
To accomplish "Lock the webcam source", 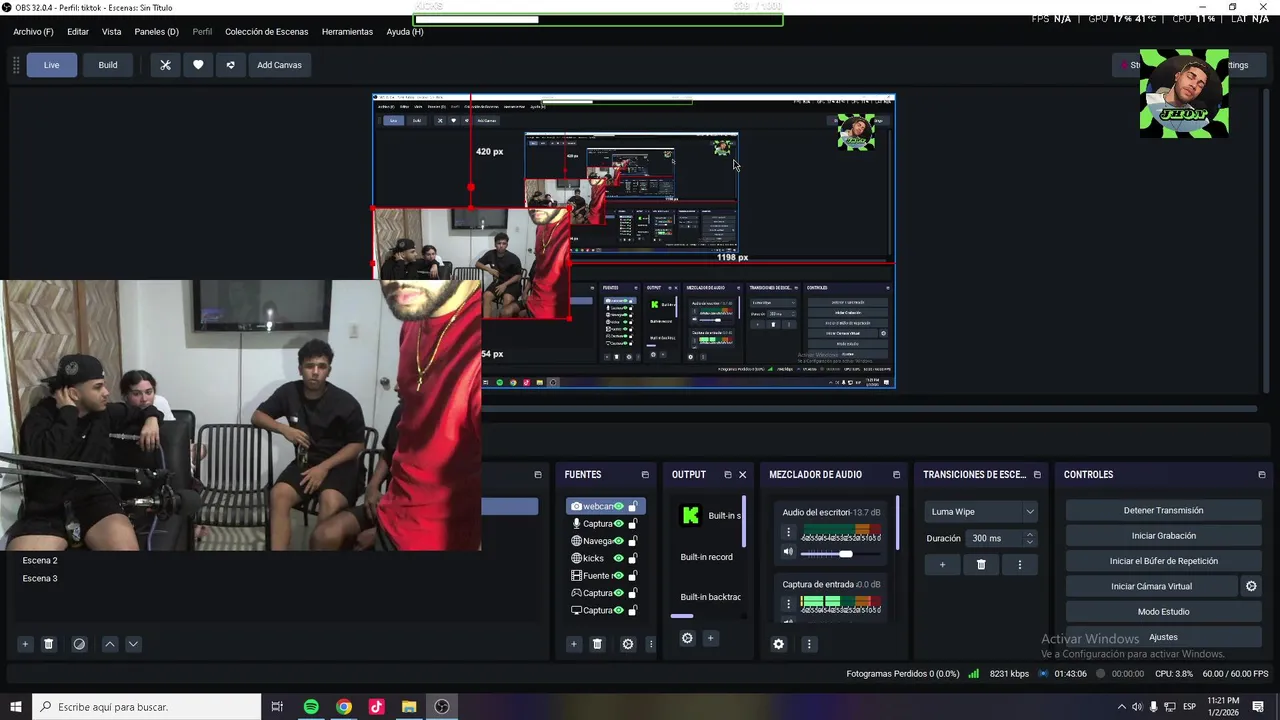I will point(633,506).
